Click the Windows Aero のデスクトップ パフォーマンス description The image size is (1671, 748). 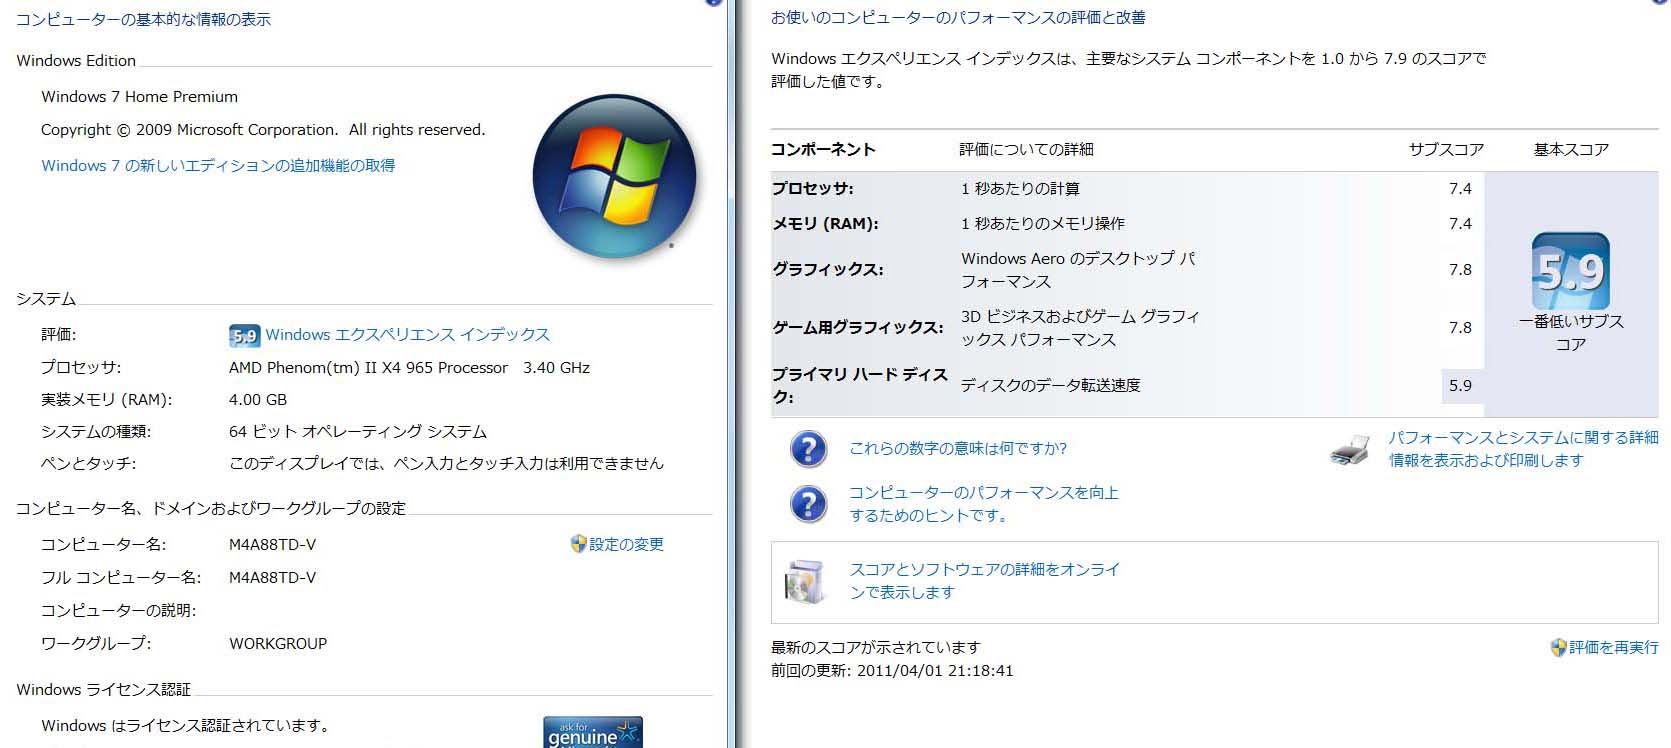(1078, 270)
